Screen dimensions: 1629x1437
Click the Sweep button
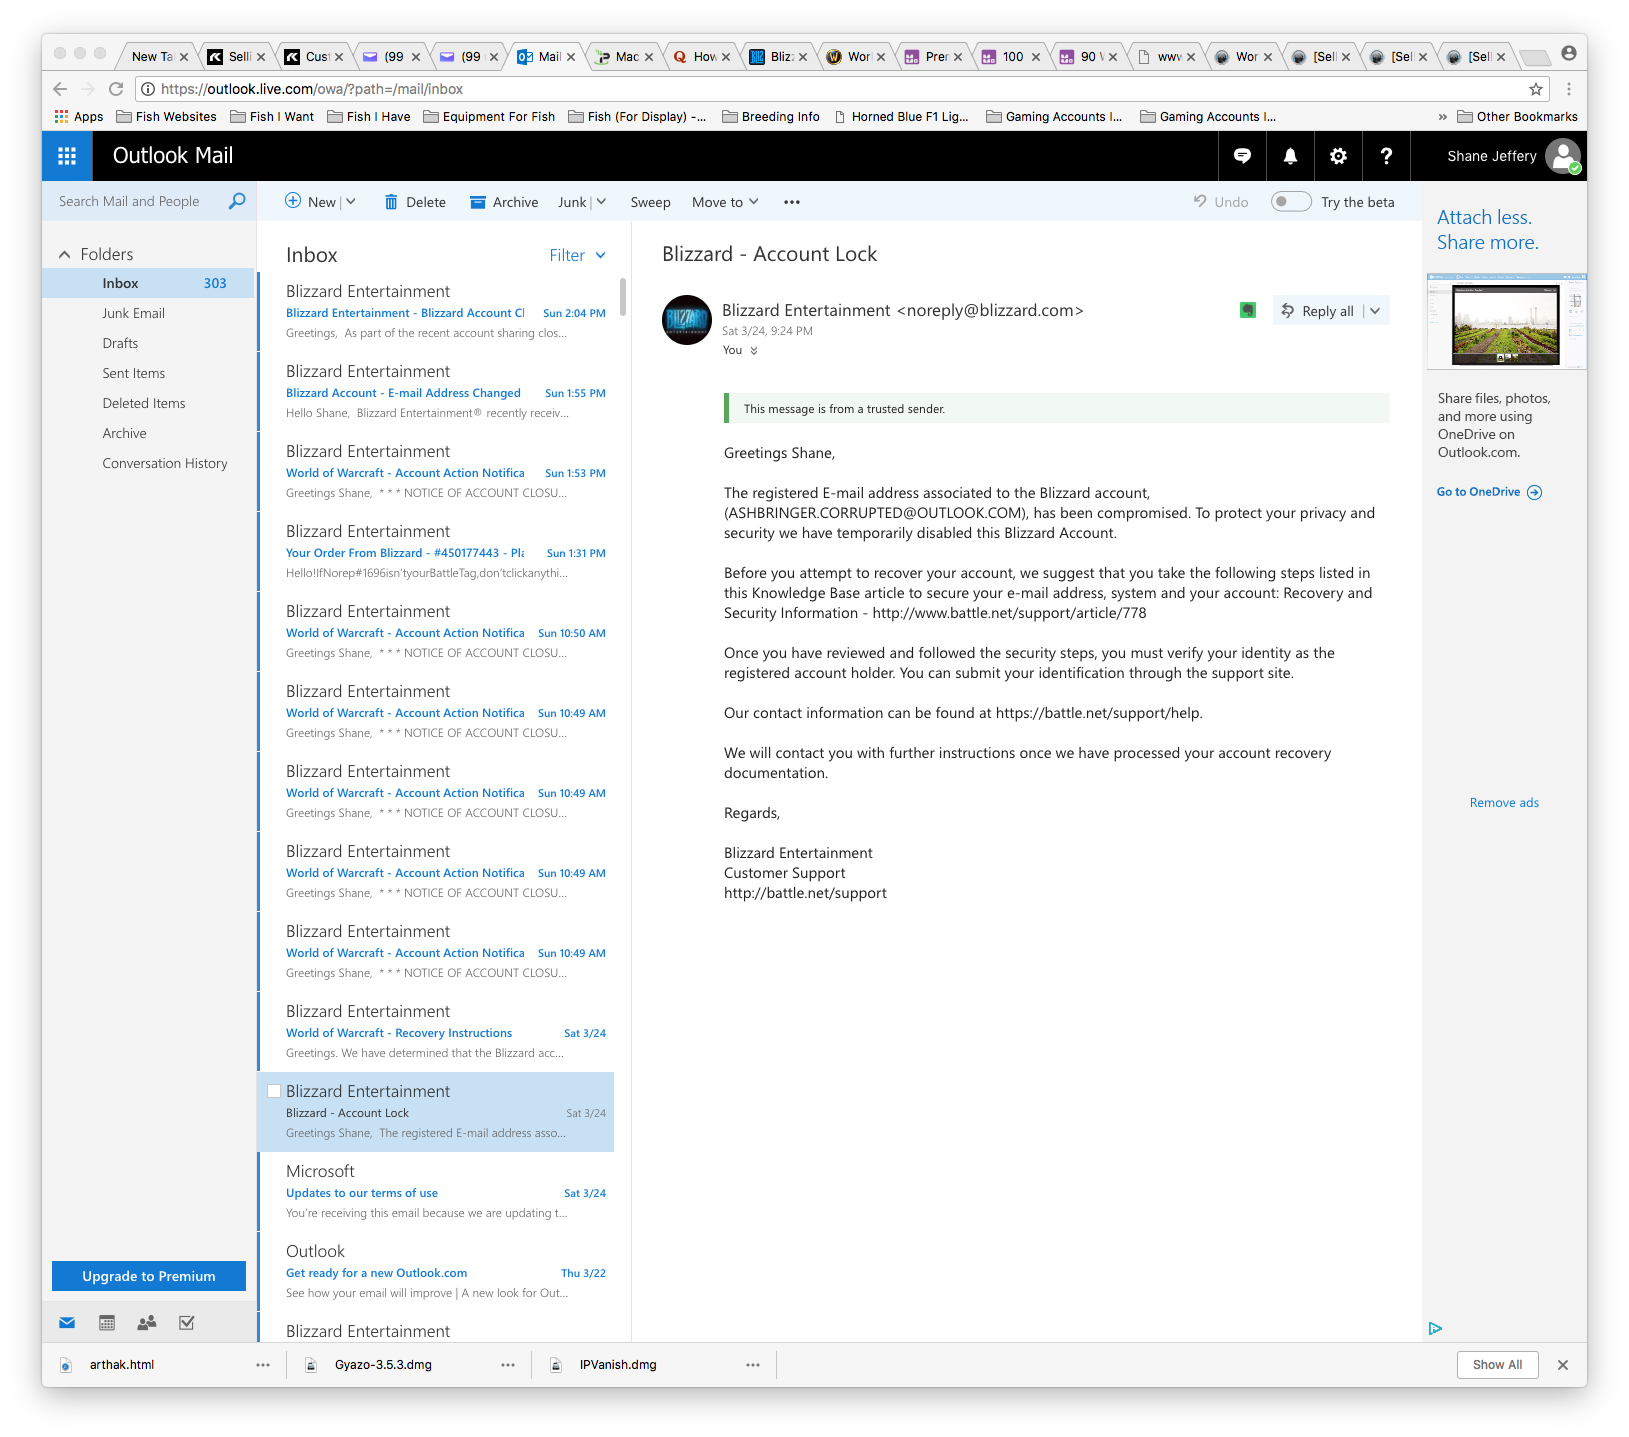coord(650,202)
